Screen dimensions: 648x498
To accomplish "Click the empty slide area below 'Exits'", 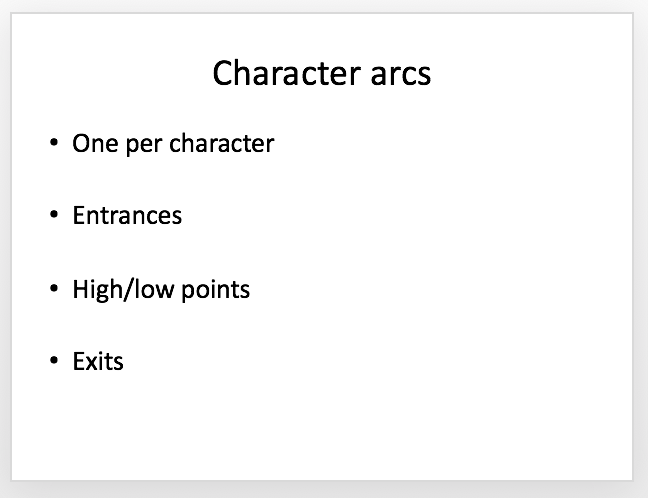I will click(x=322, y=426).
